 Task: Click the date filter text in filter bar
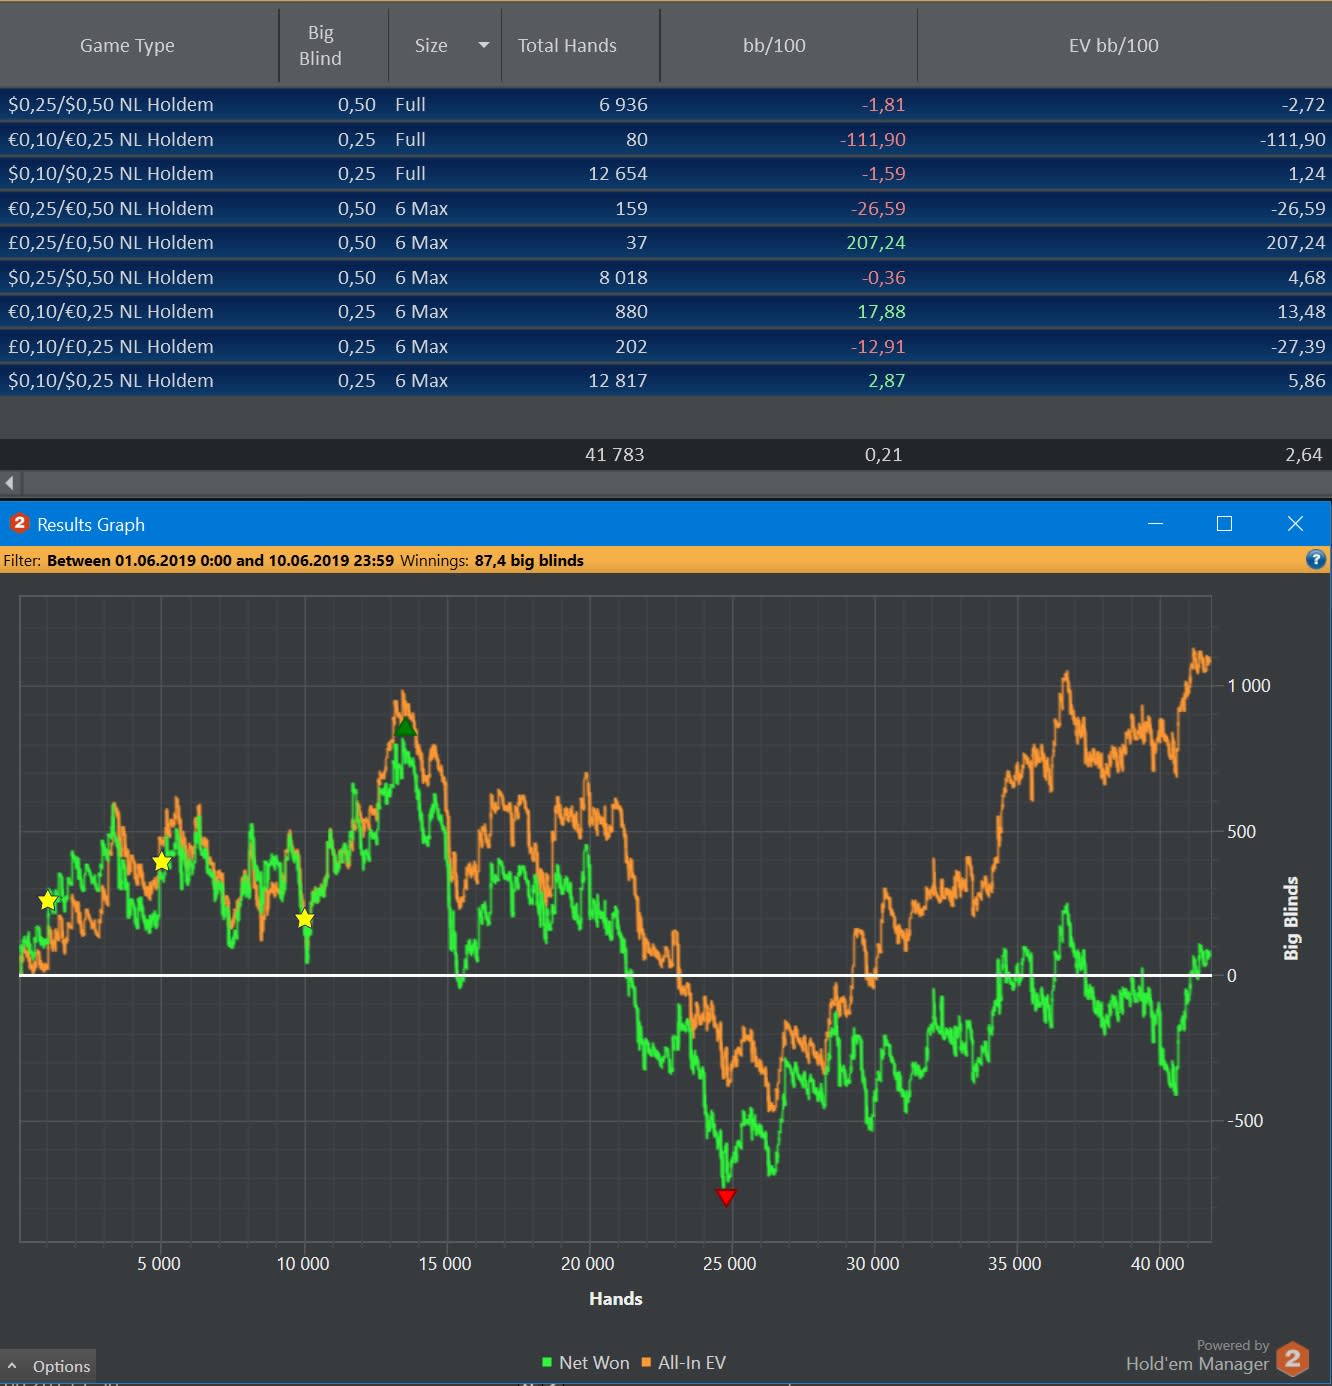(220, 560)
